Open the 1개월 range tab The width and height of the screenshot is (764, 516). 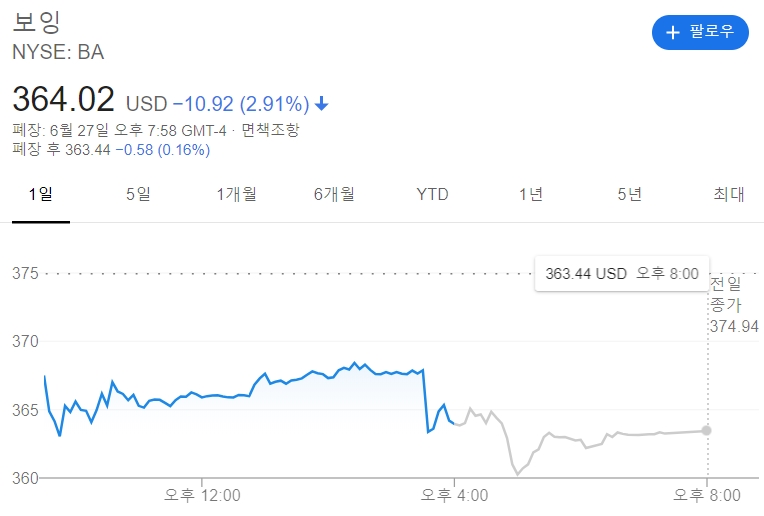click(x=236, y=194)
